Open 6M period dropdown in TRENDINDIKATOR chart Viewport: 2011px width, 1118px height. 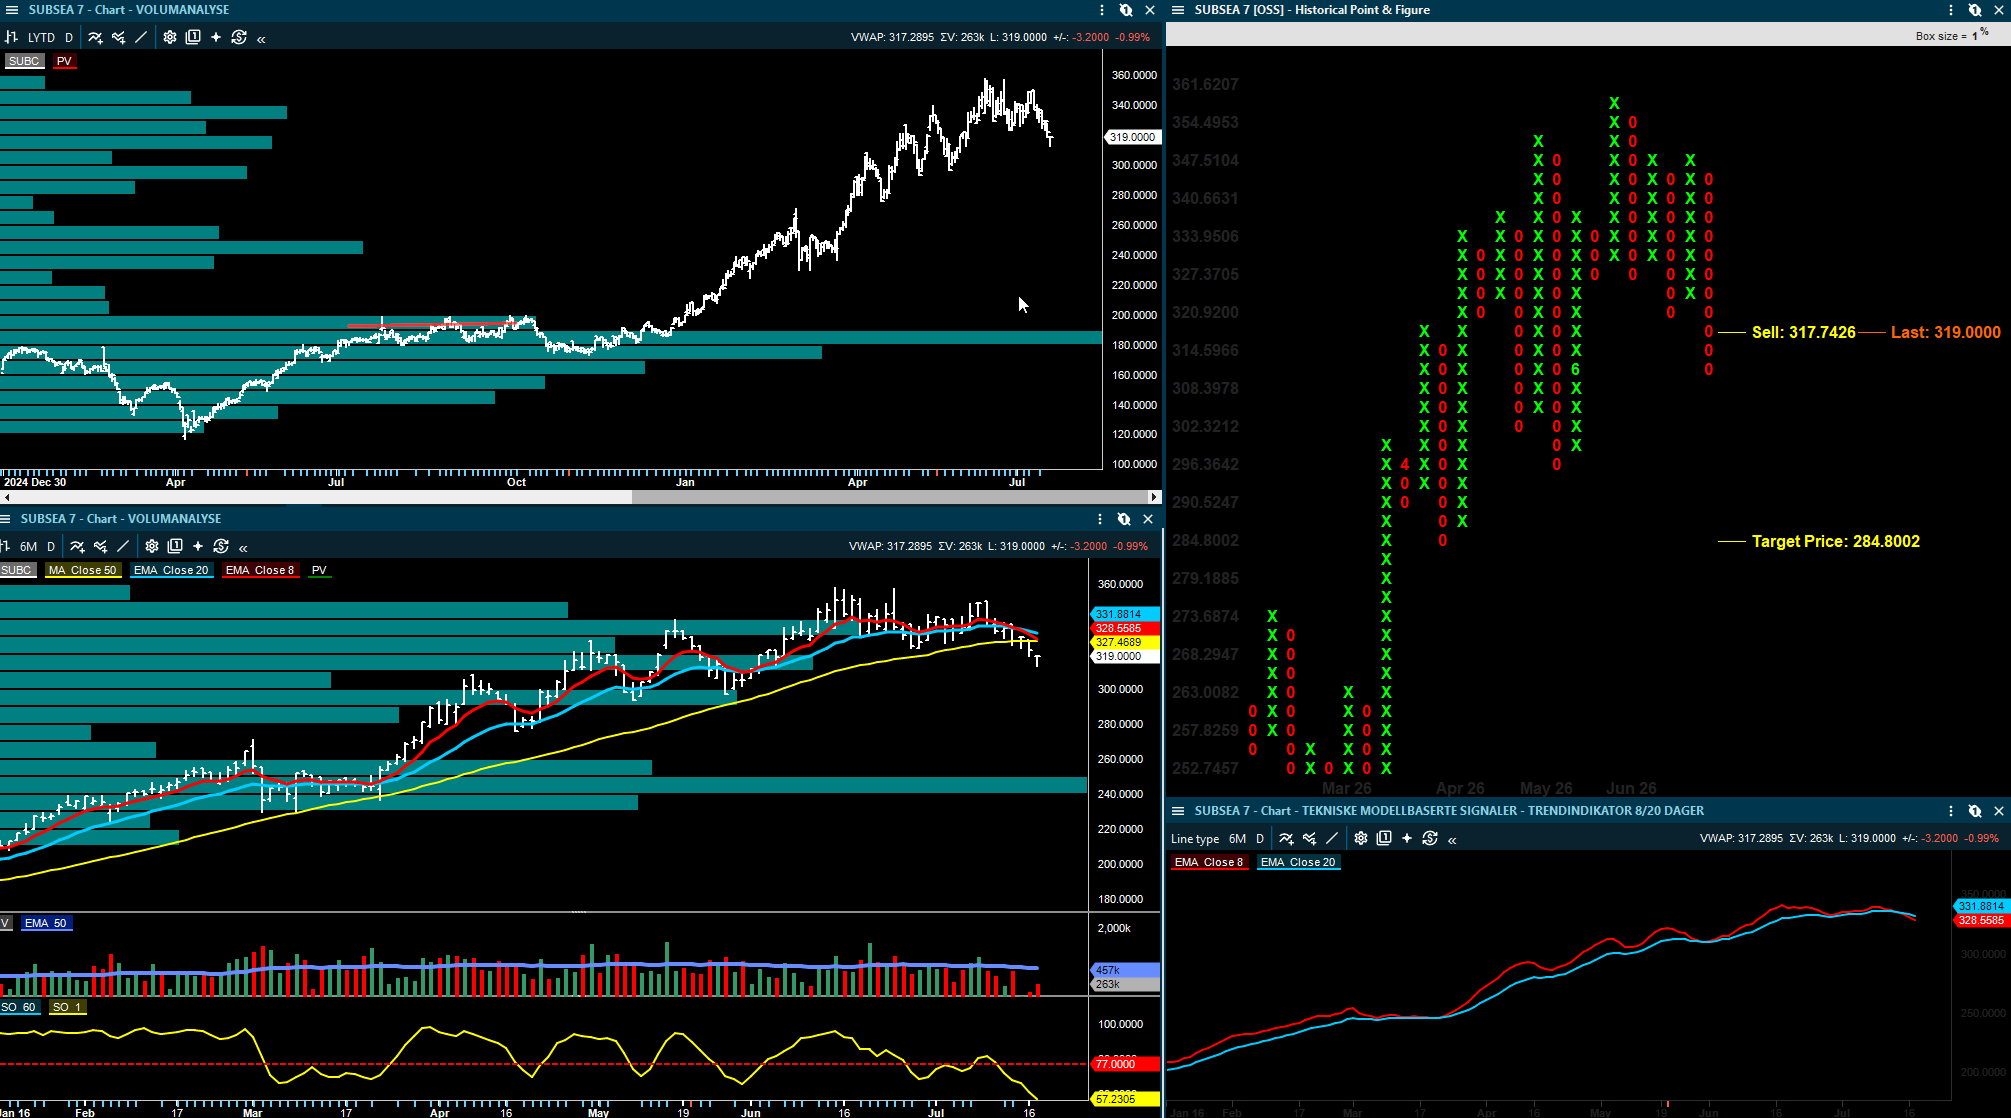coord(1238,839)
